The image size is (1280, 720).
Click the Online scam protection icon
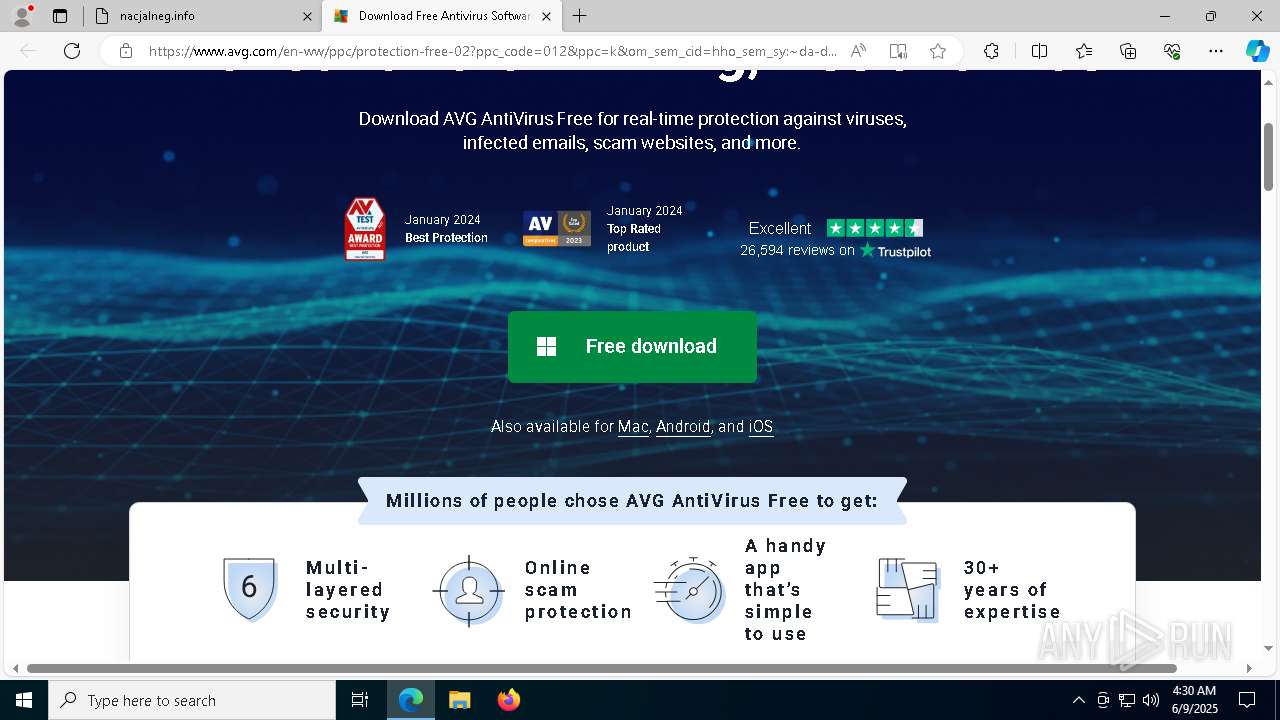[469, 591]
